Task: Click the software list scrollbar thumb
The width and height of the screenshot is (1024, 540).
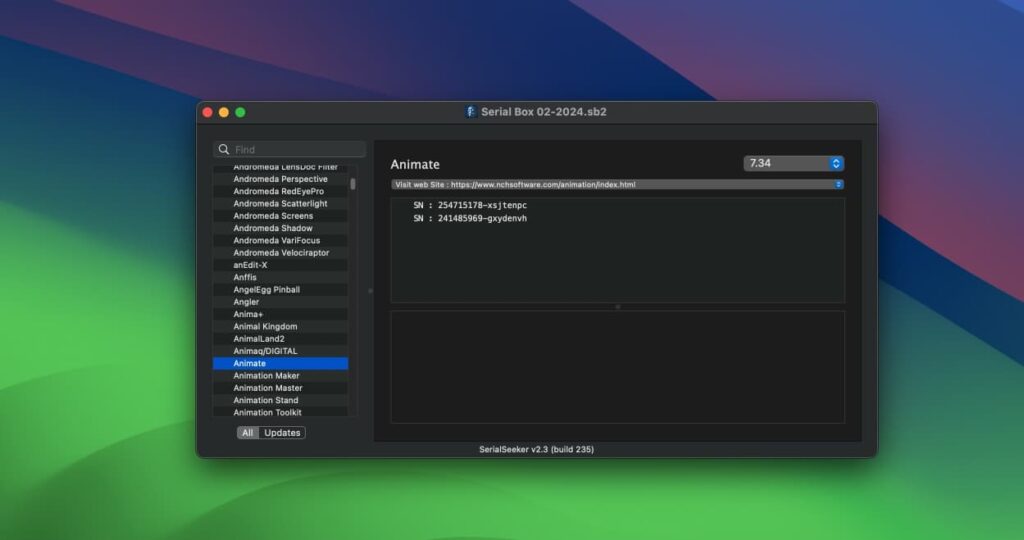Action: (353, 184)
